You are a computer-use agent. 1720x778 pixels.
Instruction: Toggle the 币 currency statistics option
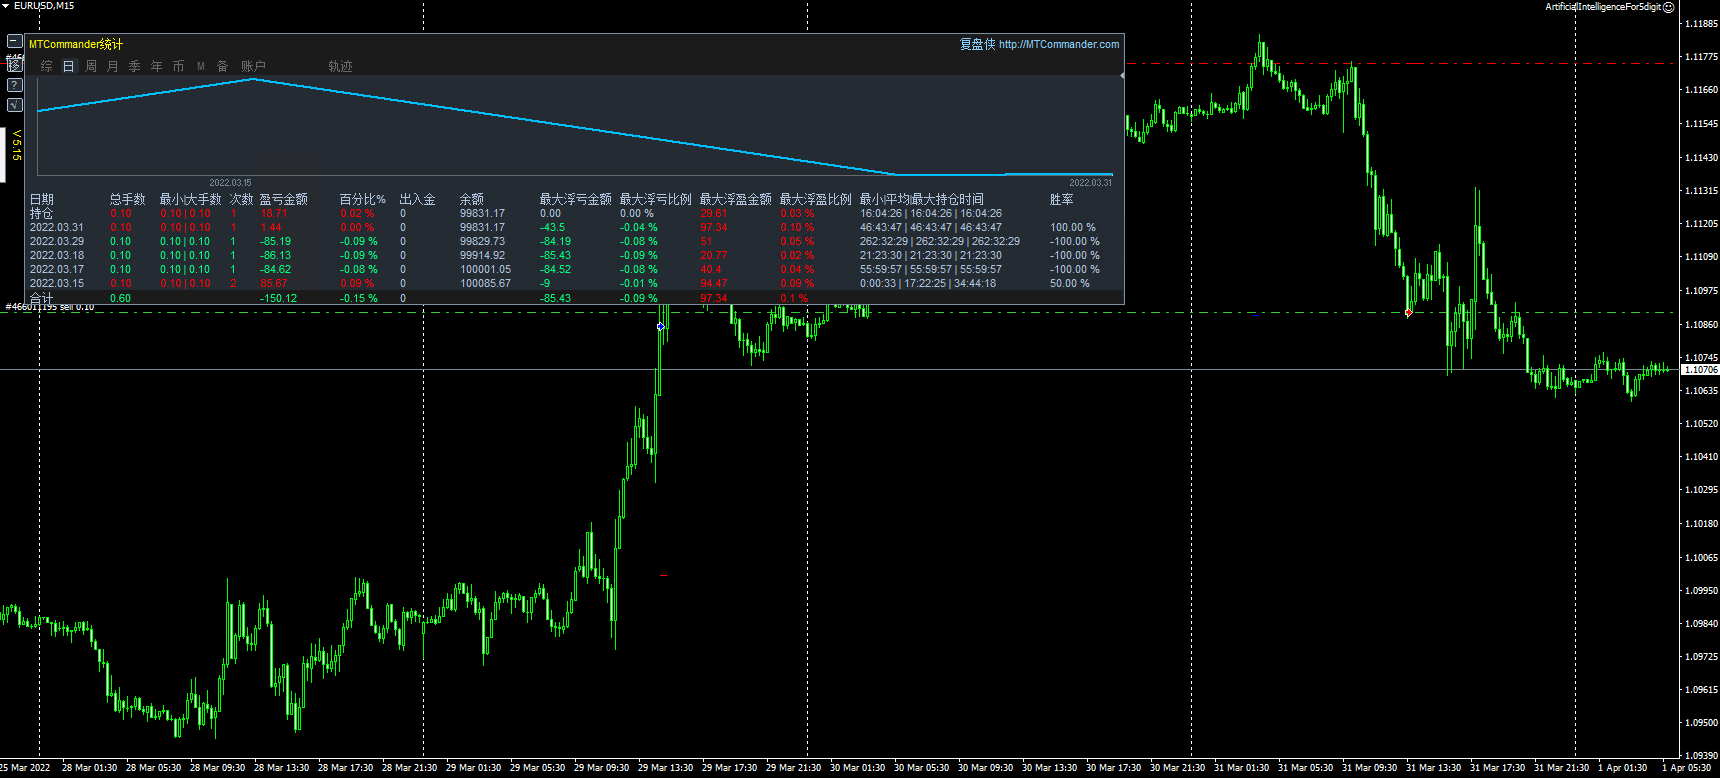point(178,66)
